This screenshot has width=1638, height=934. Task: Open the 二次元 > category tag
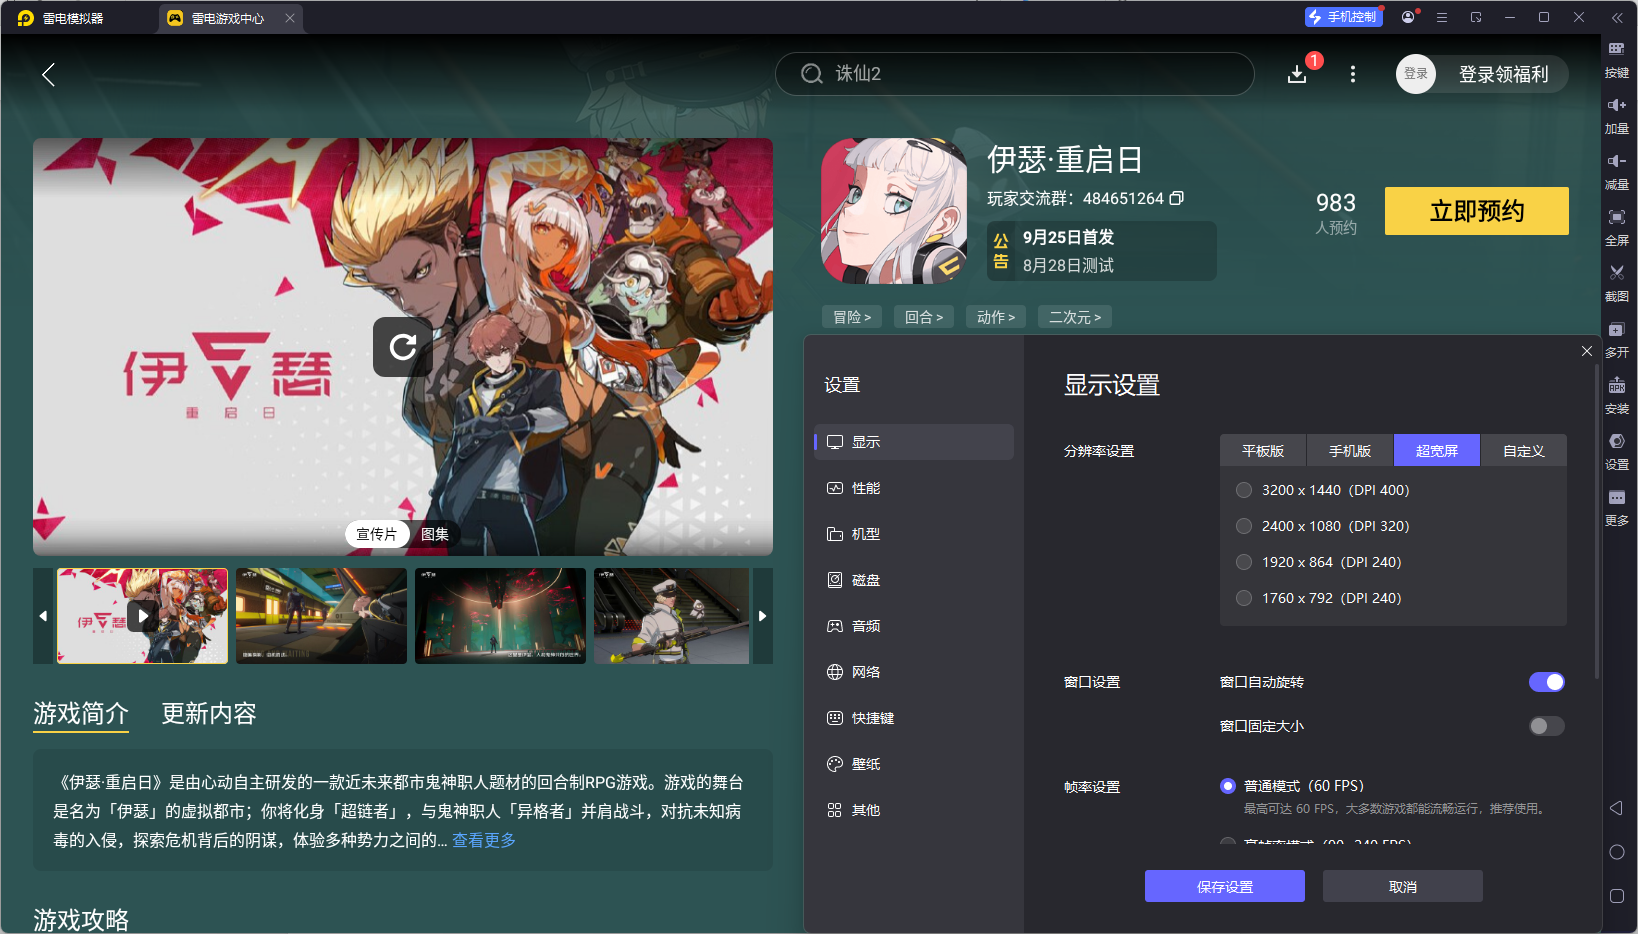(1075, 317)
